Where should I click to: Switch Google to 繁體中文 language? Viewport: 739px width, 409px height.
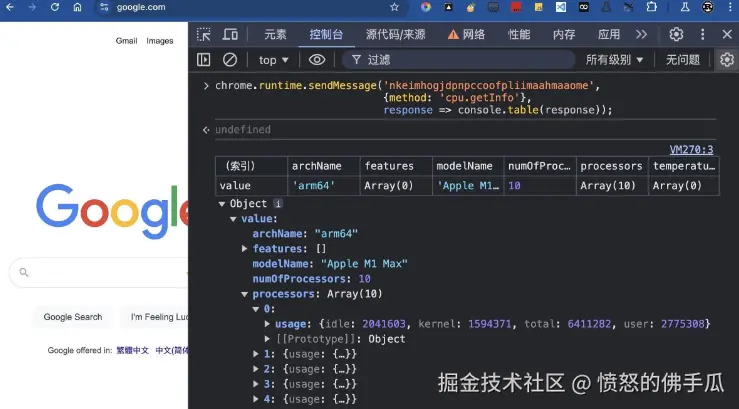pos(132,350)
